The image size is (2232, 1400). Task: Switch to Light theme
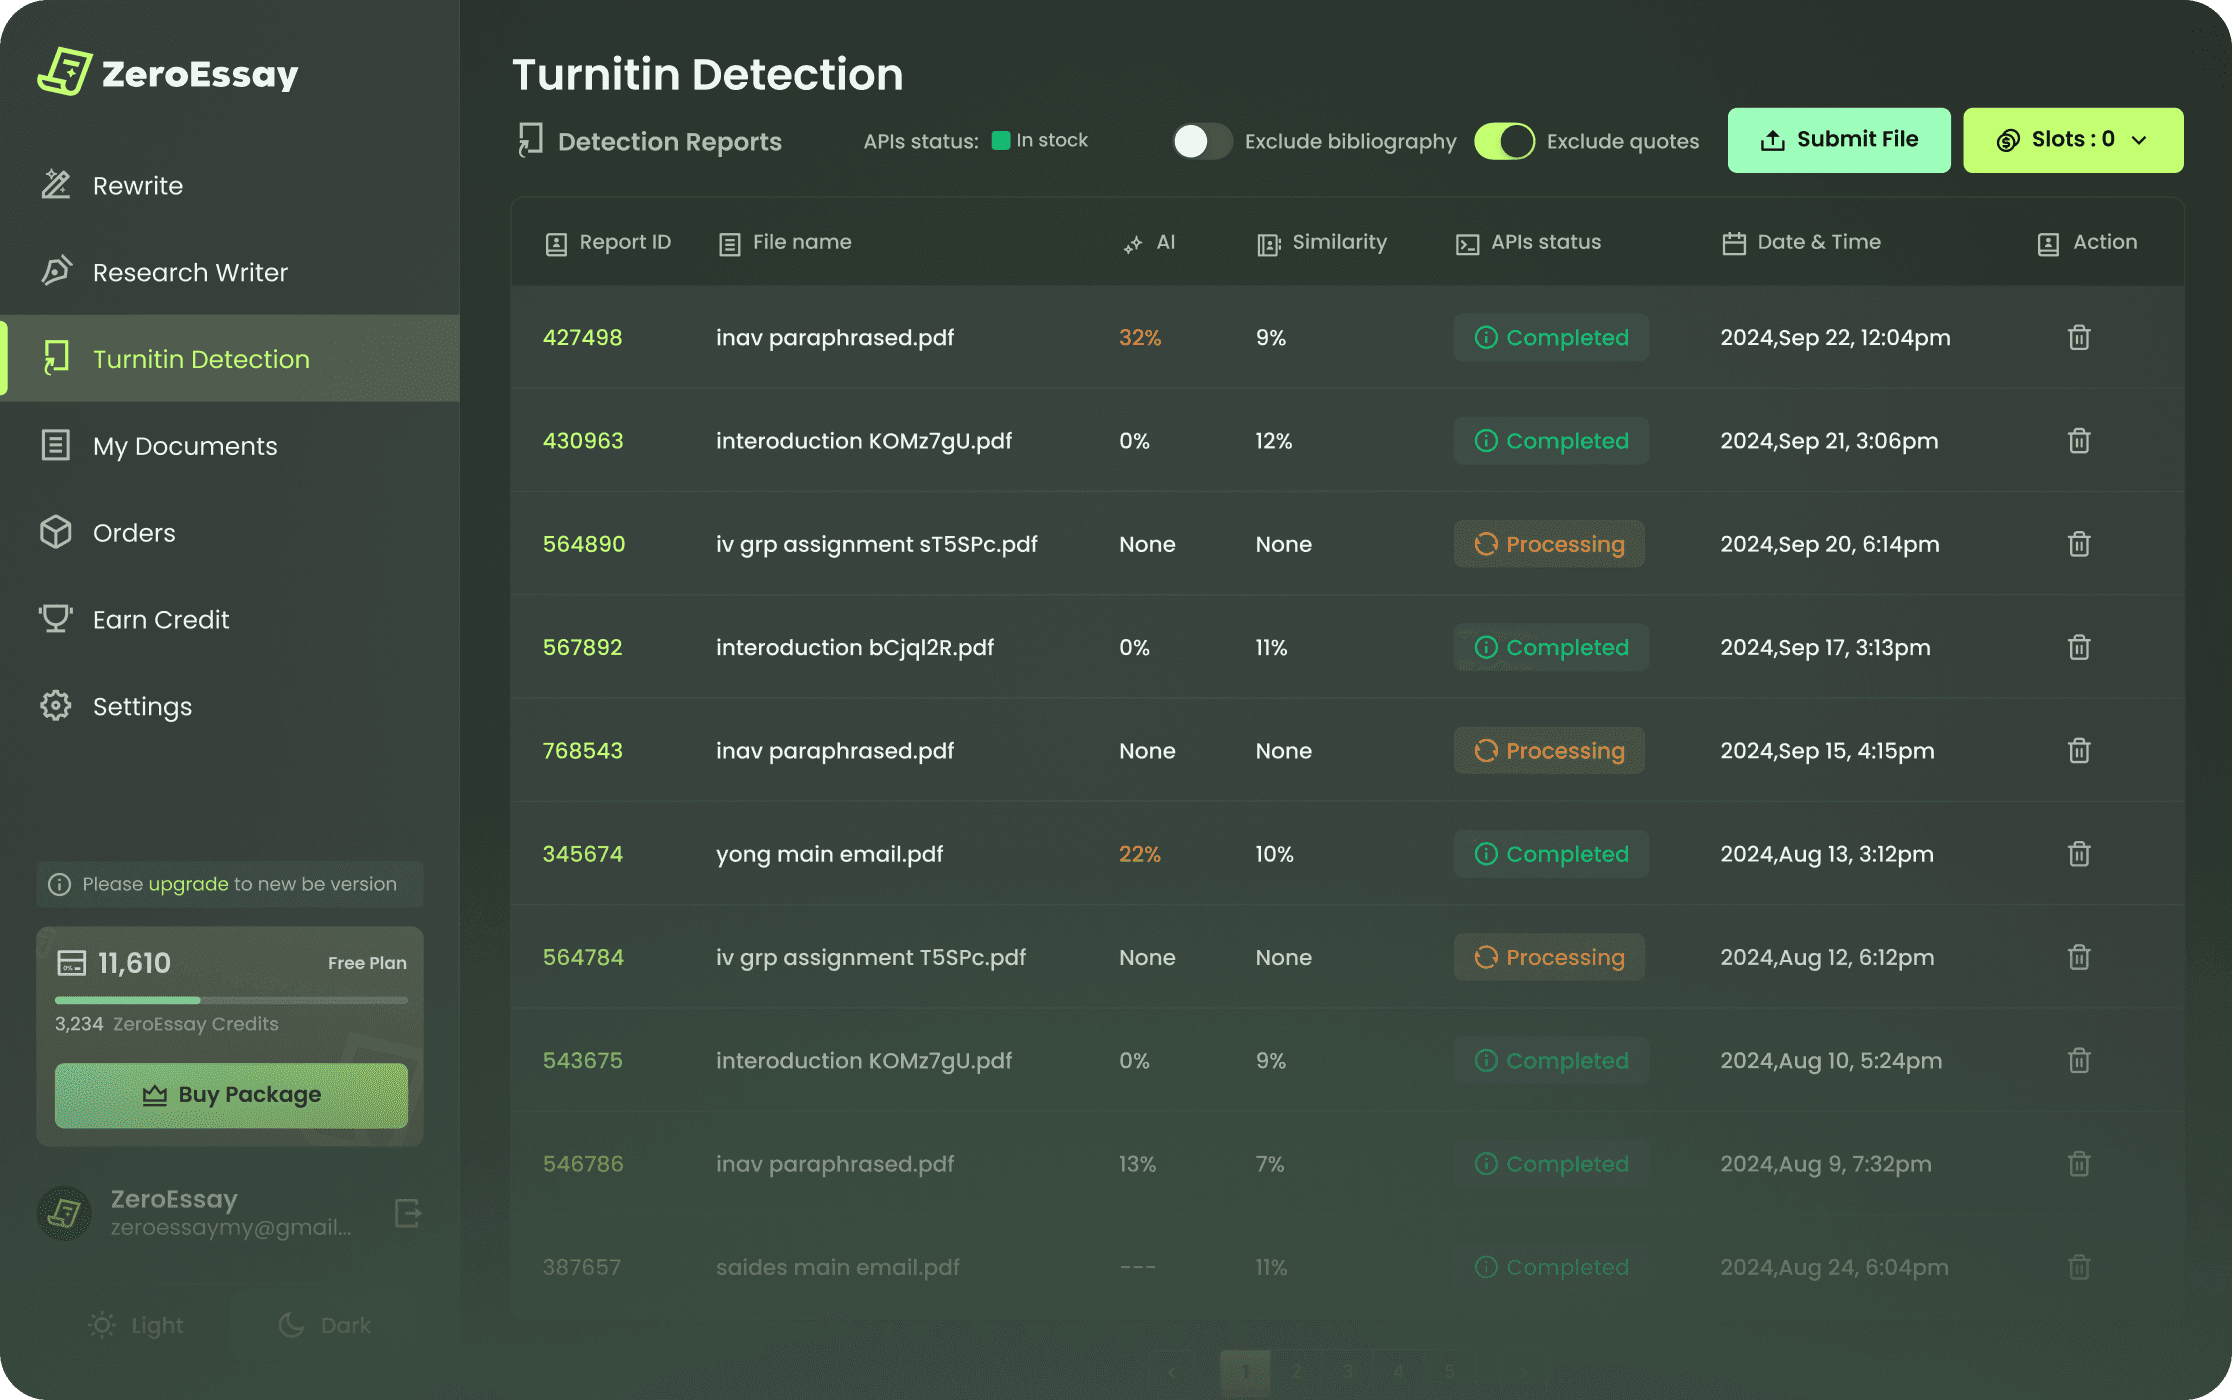pyautogui.click(x=137, y=1325)
